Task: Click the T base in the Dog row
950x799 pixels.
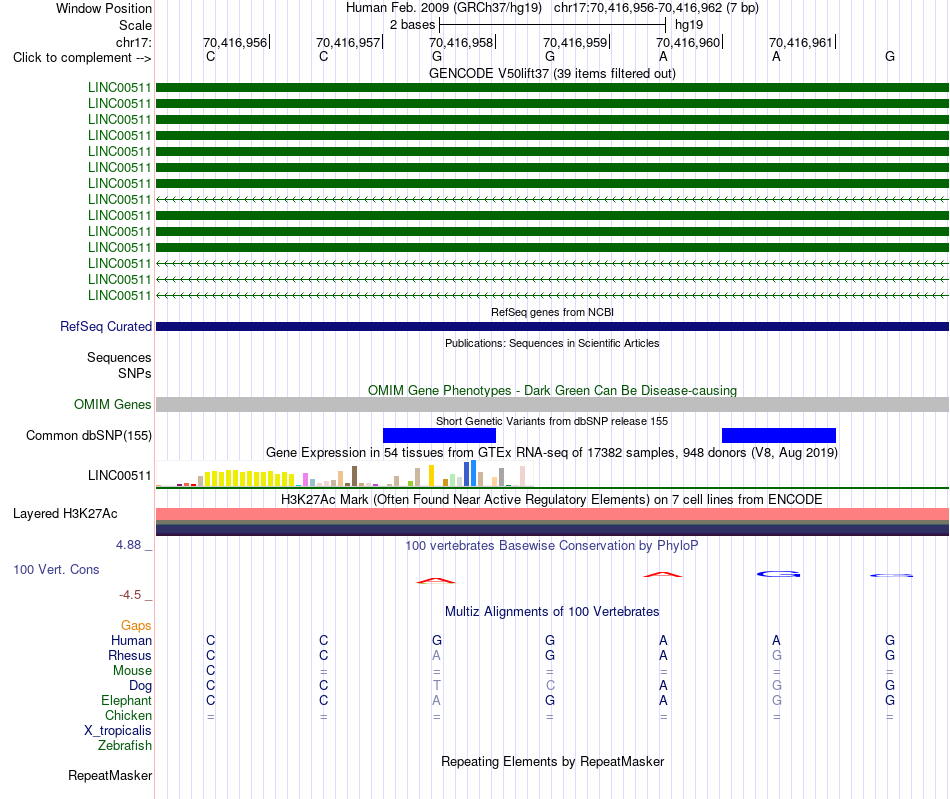Action: pyautogui.click(x=436, y=685)
